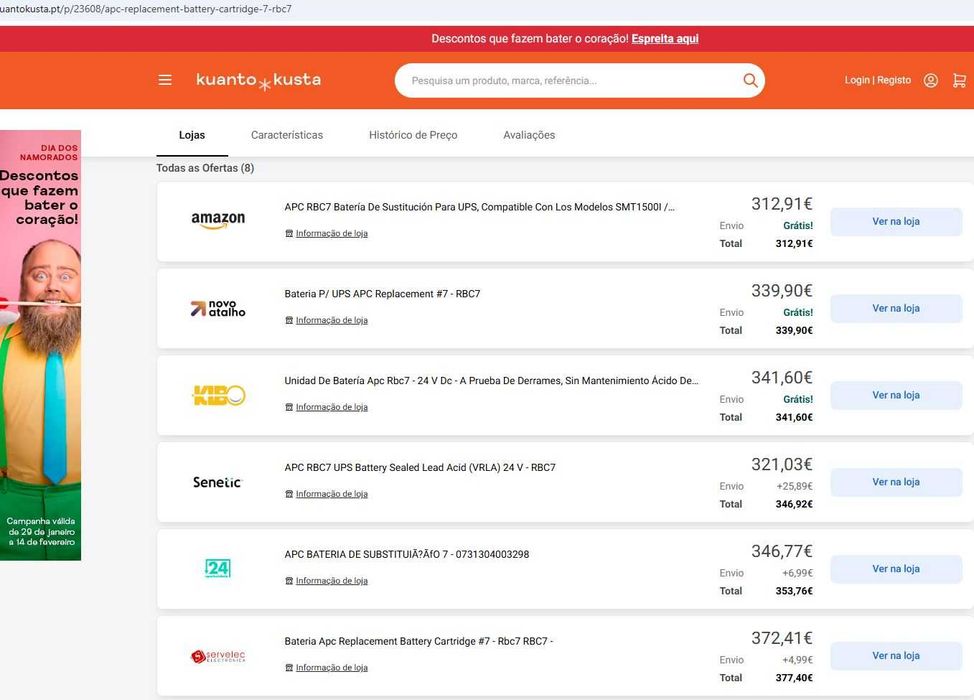
Task: Click Ver na loja for KIBO offer
Action: [896, 395]
